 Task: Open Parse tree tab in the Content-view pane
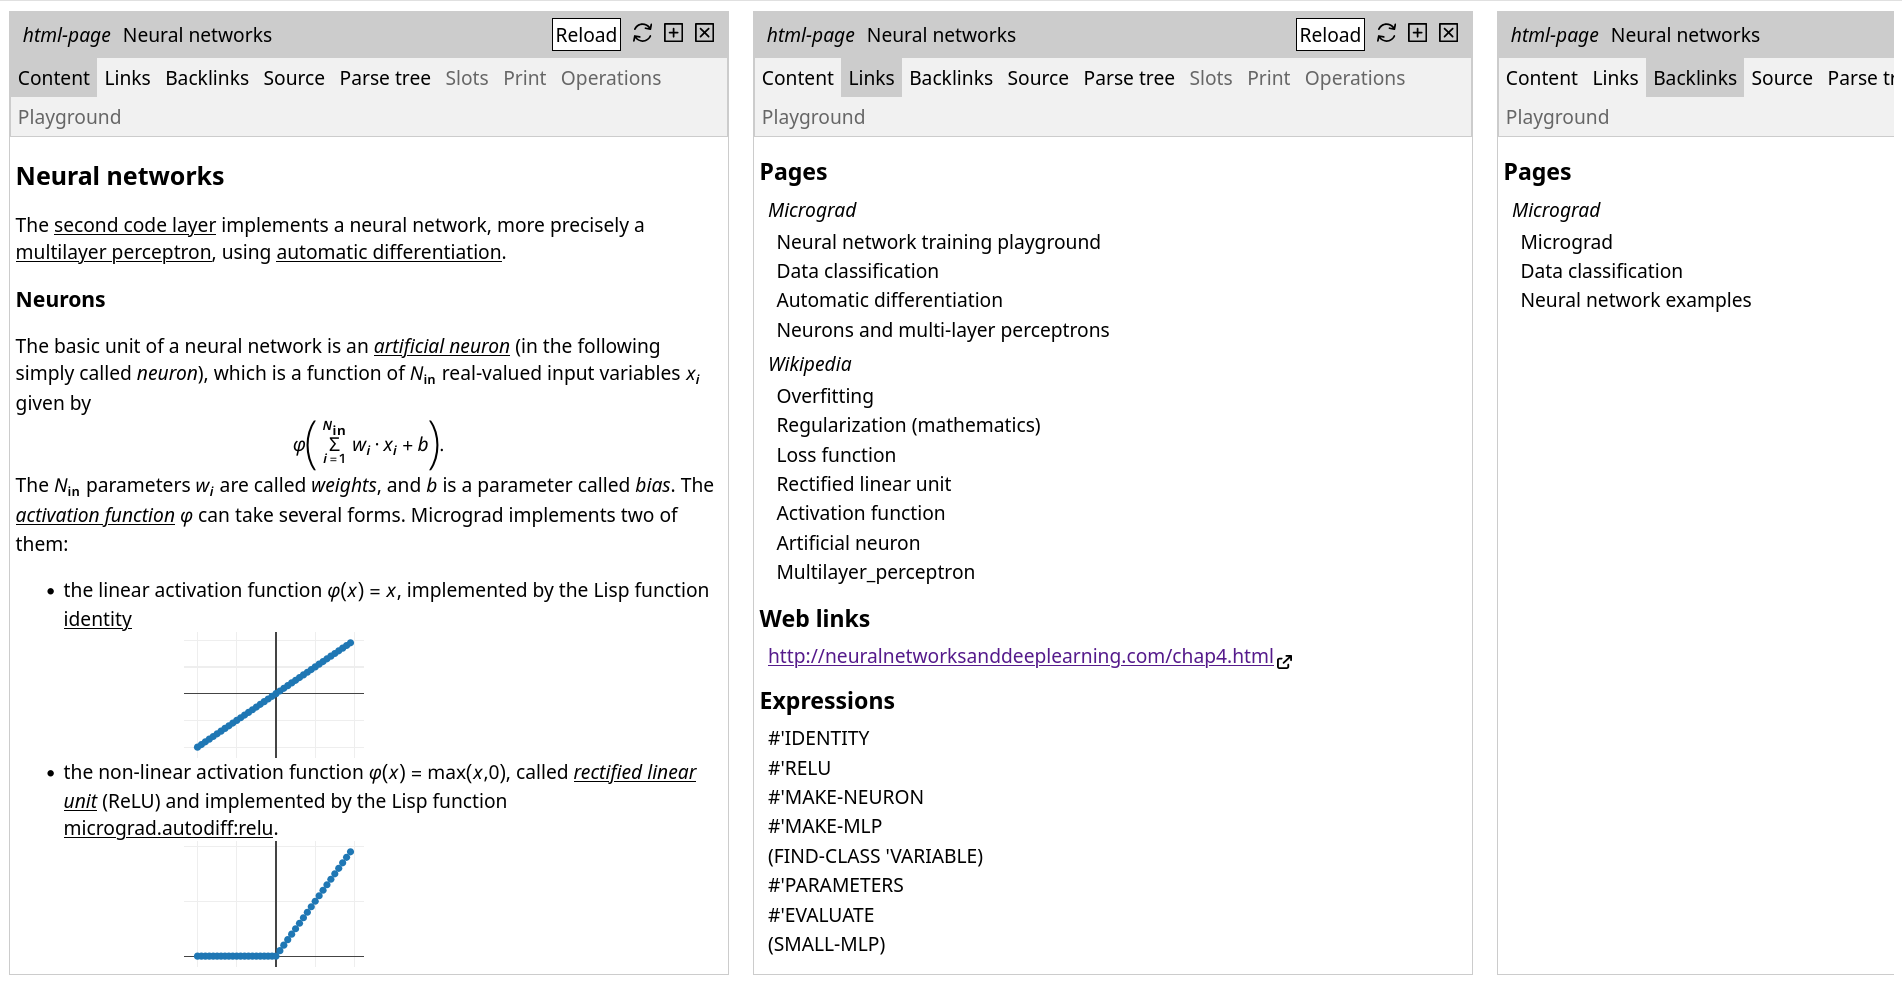coord(384,78)
